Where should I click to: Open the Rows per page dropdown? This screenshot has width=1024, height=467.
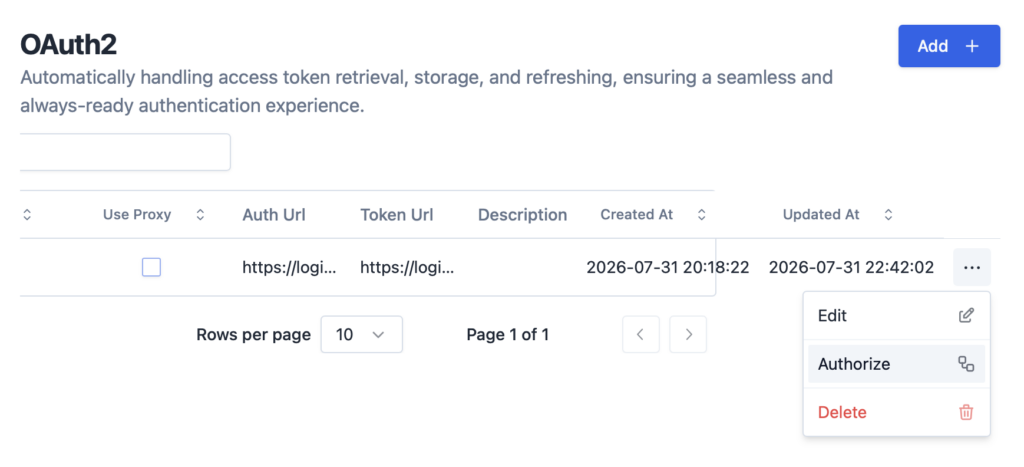coord(362,334)
